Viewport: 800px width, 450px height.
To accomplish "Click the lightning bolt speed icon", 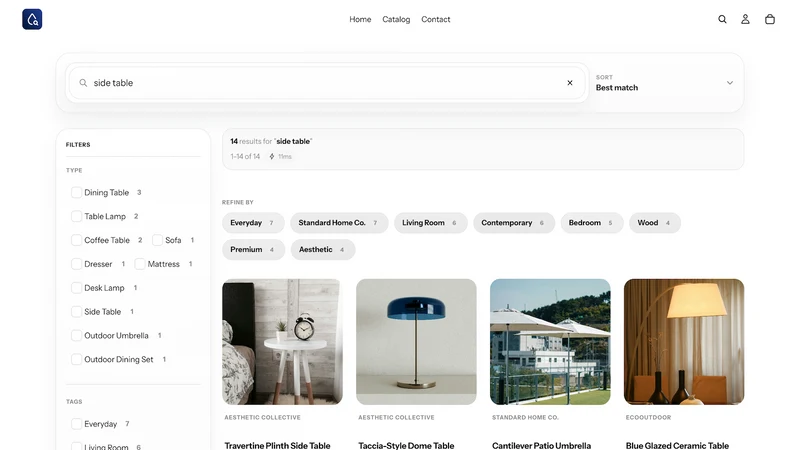I will pos(272,157).
